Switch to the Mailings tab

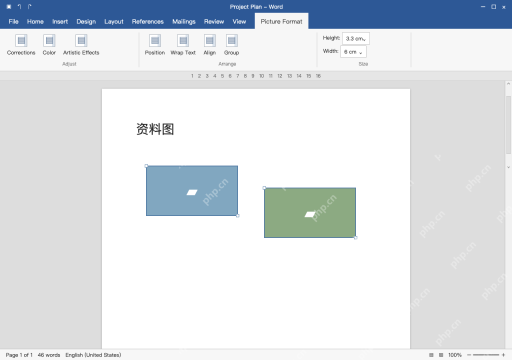[x=184, y=22]
